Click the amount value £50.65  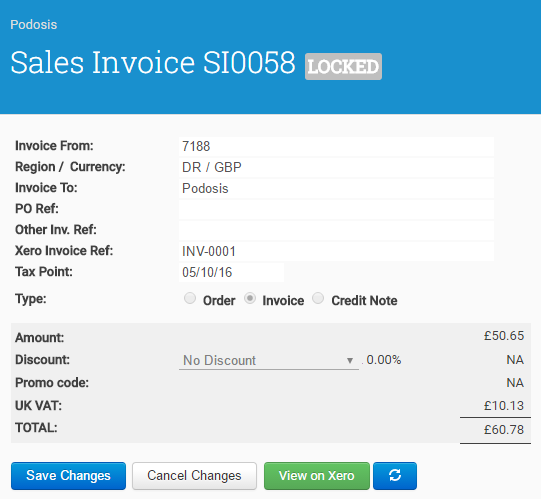pos(504,336)
